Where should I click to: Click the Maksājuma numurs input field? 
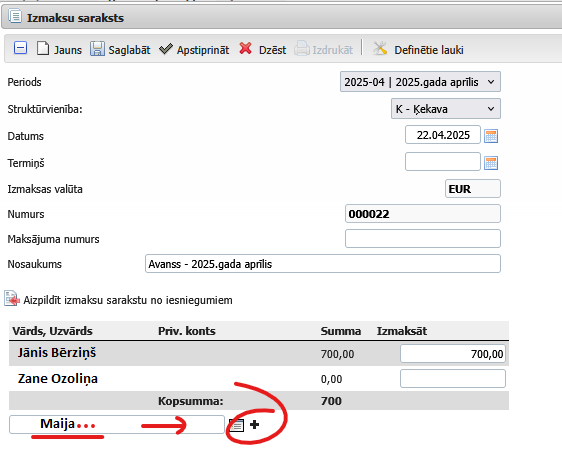(x=423, y=239)
